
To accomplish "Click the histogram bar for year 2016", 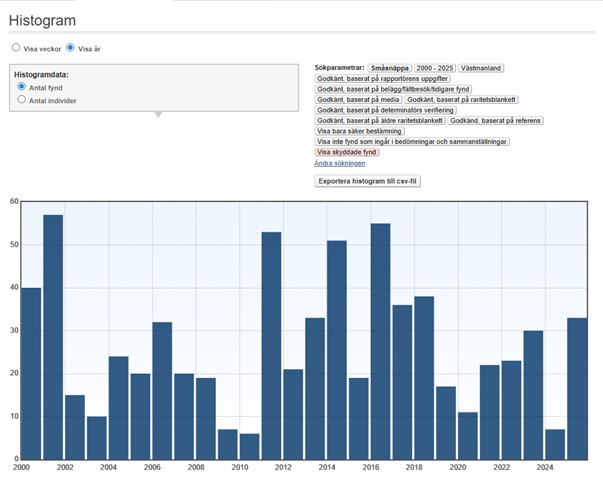I will coord(380,341).
